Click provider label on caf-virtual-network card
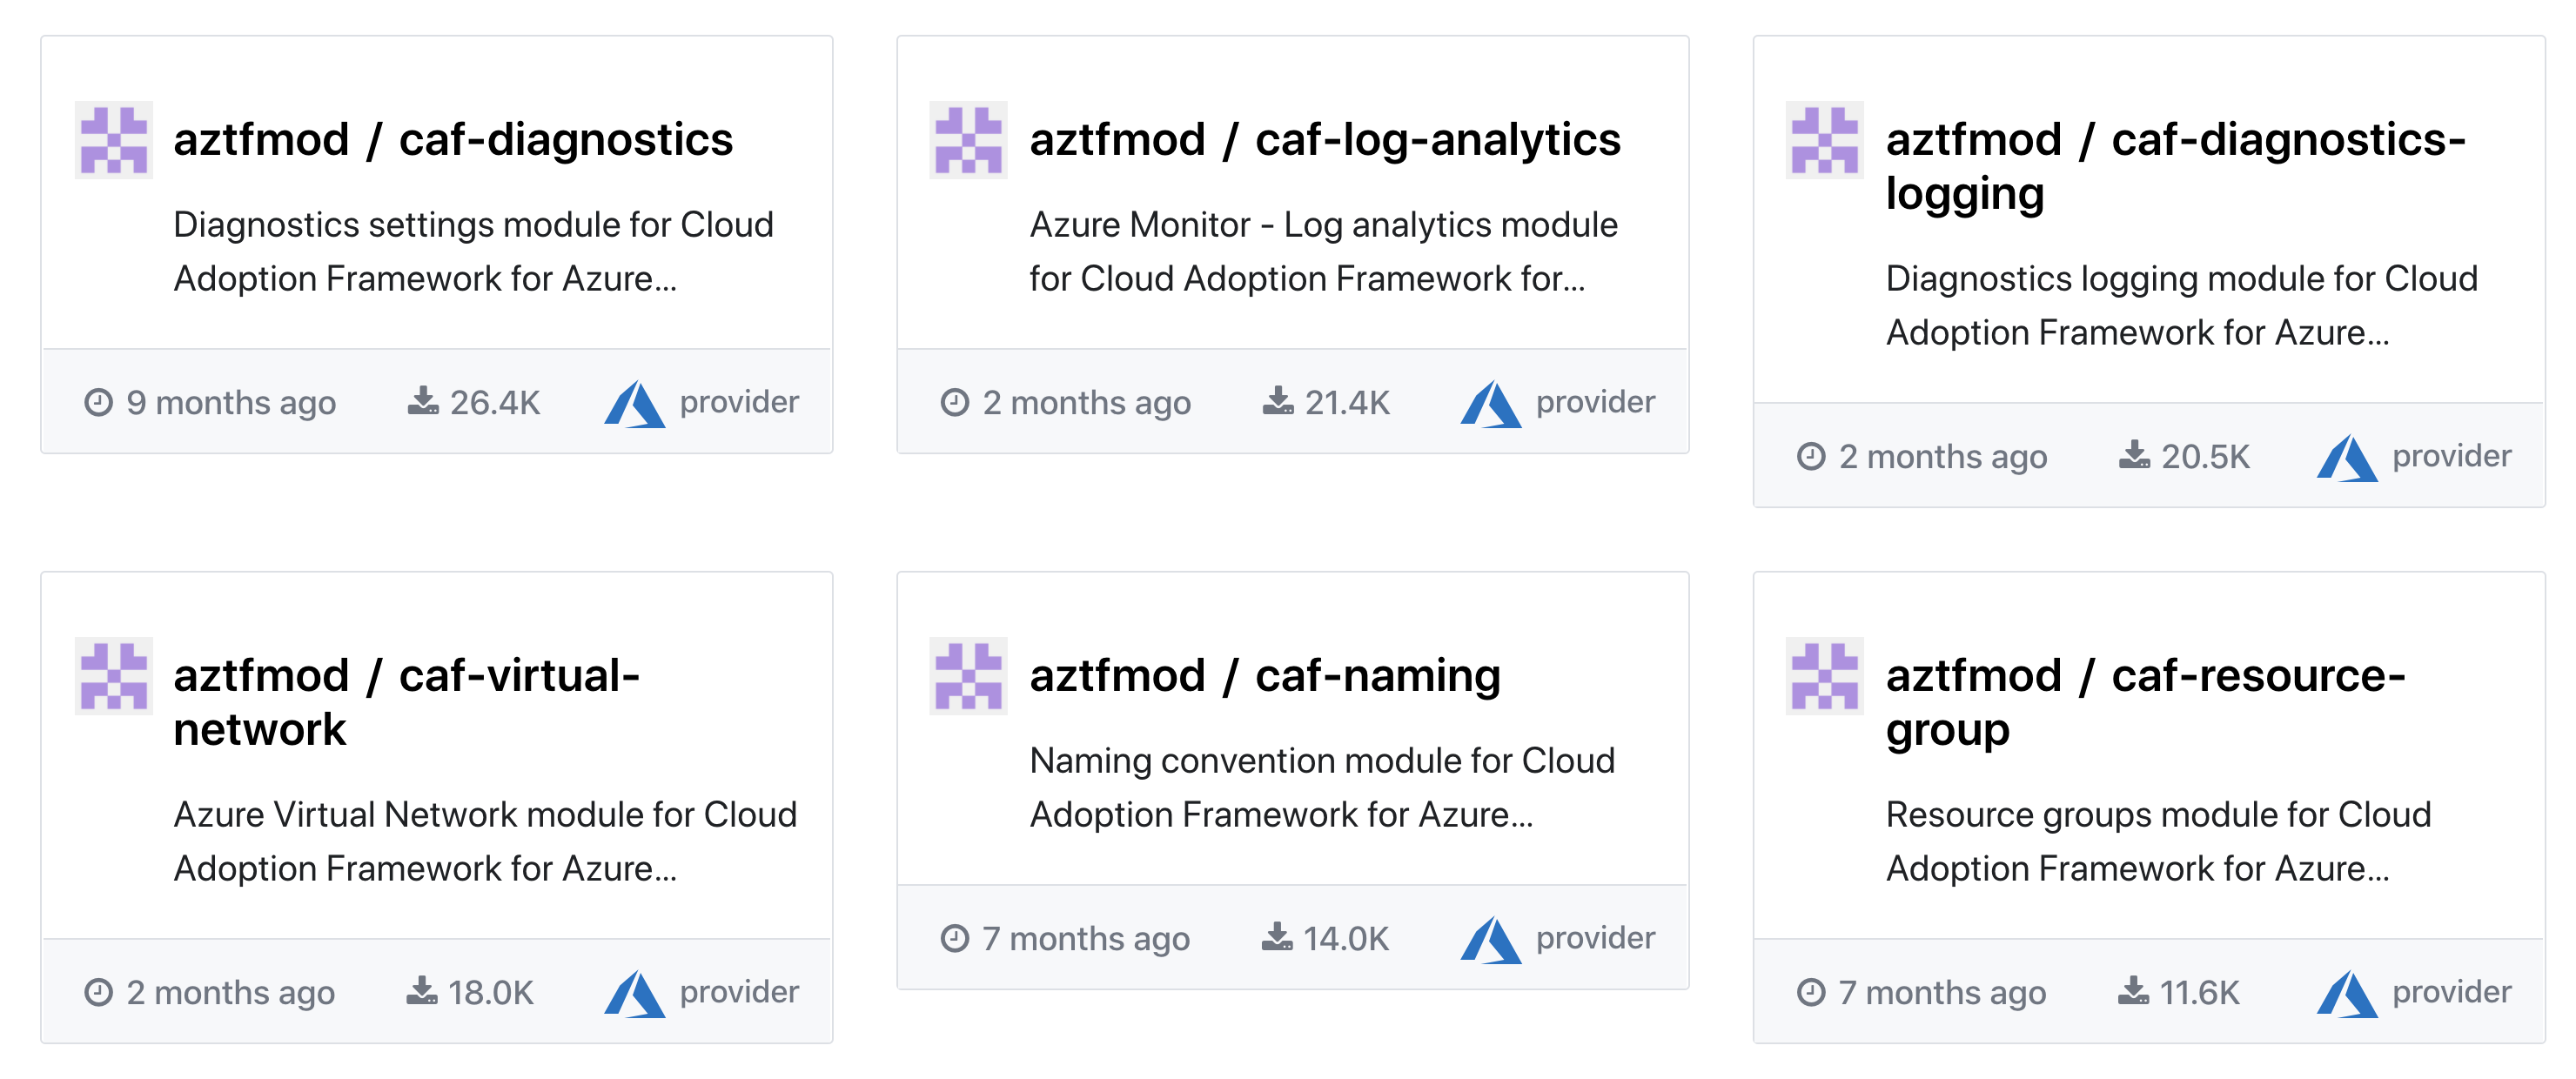This screenshot has height=1079, width=2576. [x=739, y=992]
